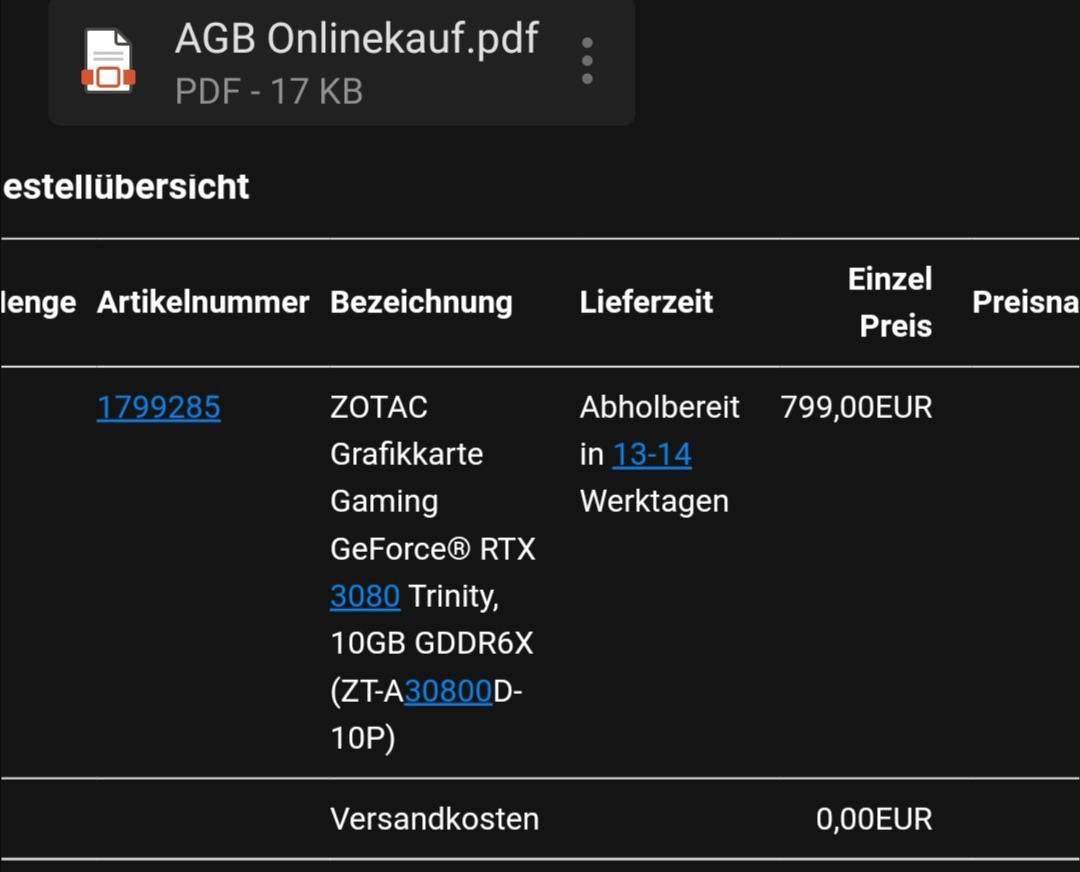This screenshot has width=1080, height=872.
Task: Tap the 3080 link in the product name
Action: point(364,596)
